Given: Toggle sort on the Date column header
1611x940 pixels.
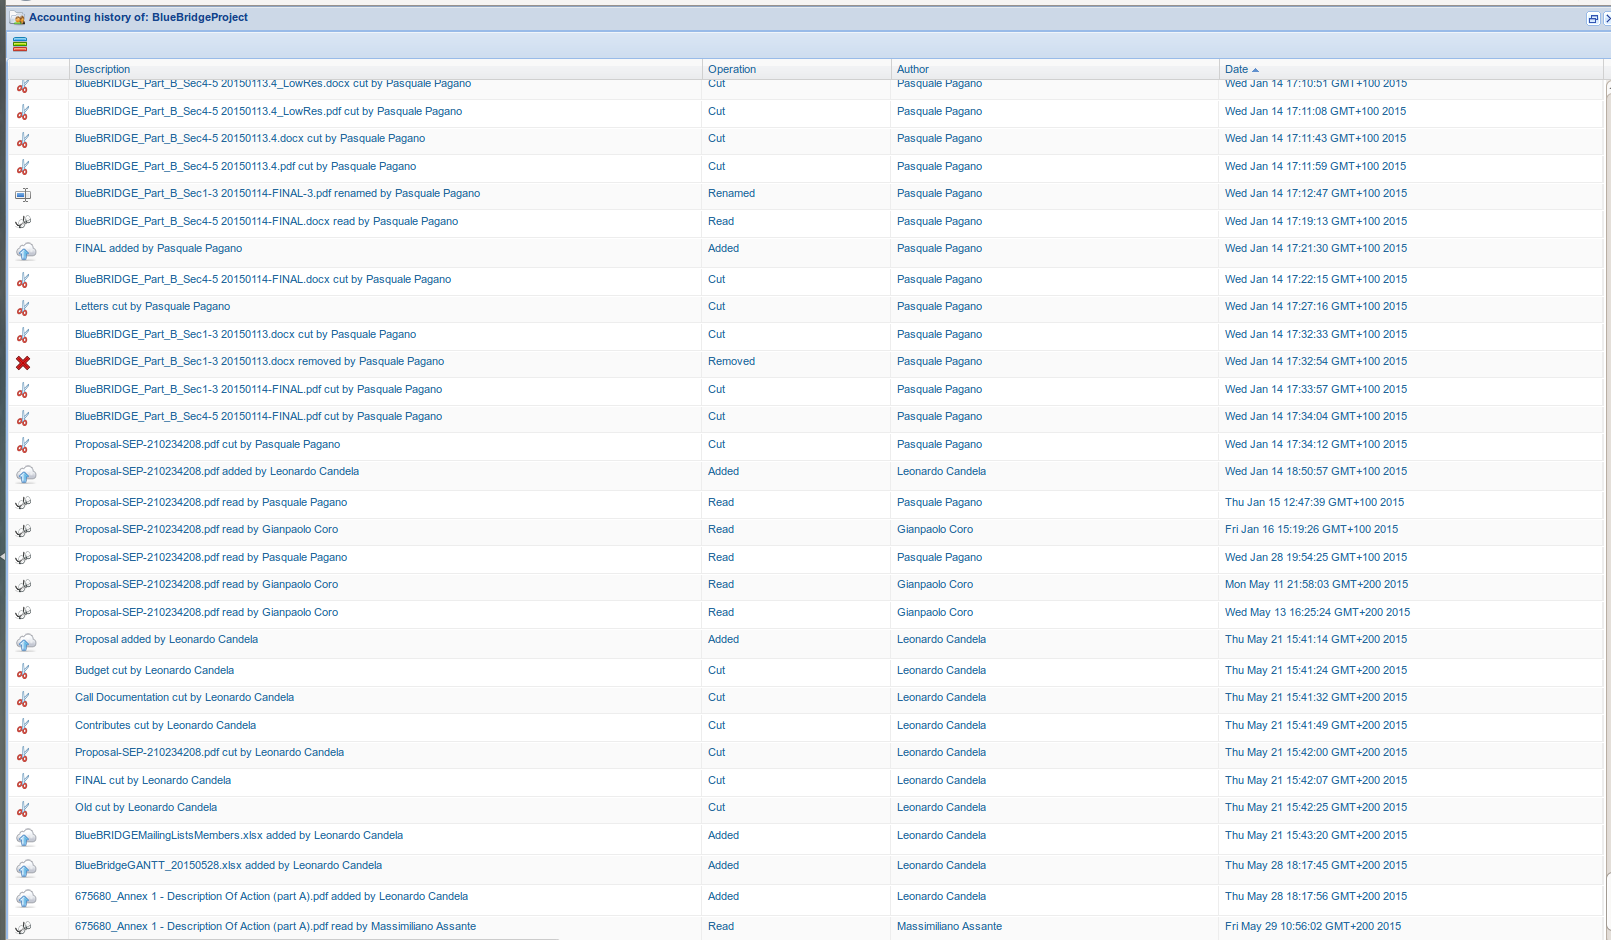Looking at the screenshot, I should click(x=1411, y=69).
